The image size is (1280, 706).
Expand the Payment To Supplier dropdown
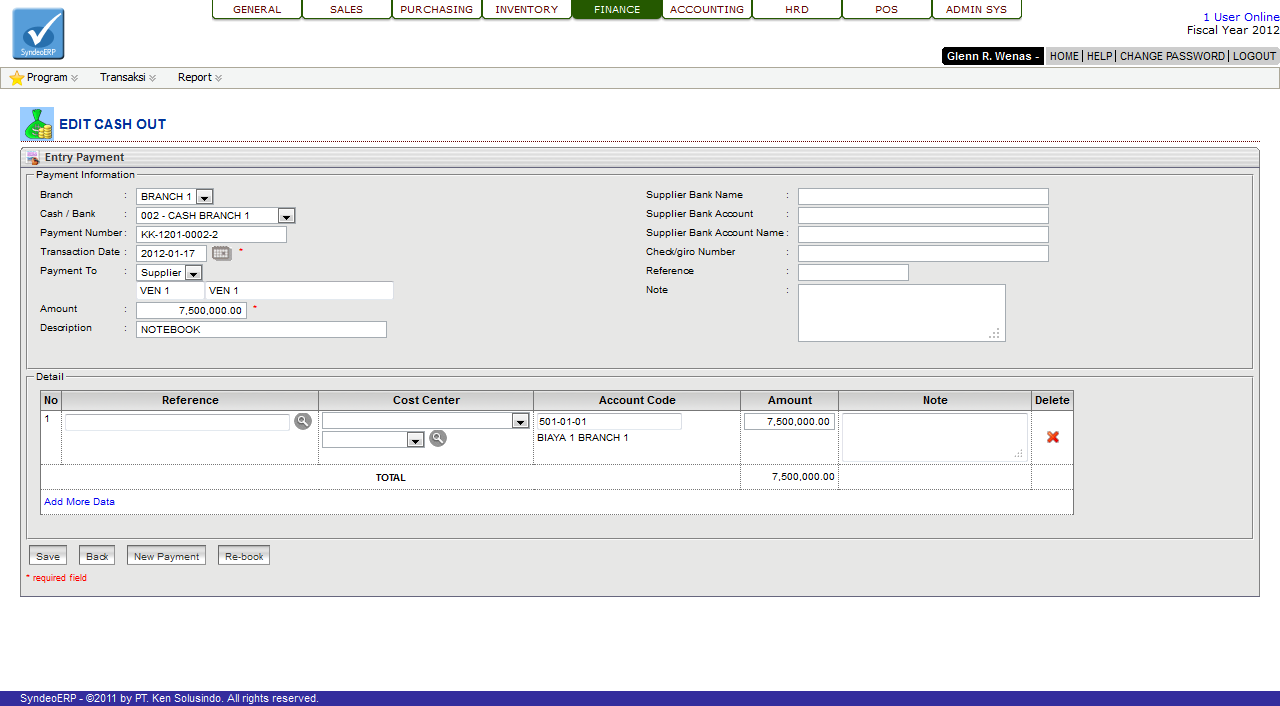(x=193, y=273)
